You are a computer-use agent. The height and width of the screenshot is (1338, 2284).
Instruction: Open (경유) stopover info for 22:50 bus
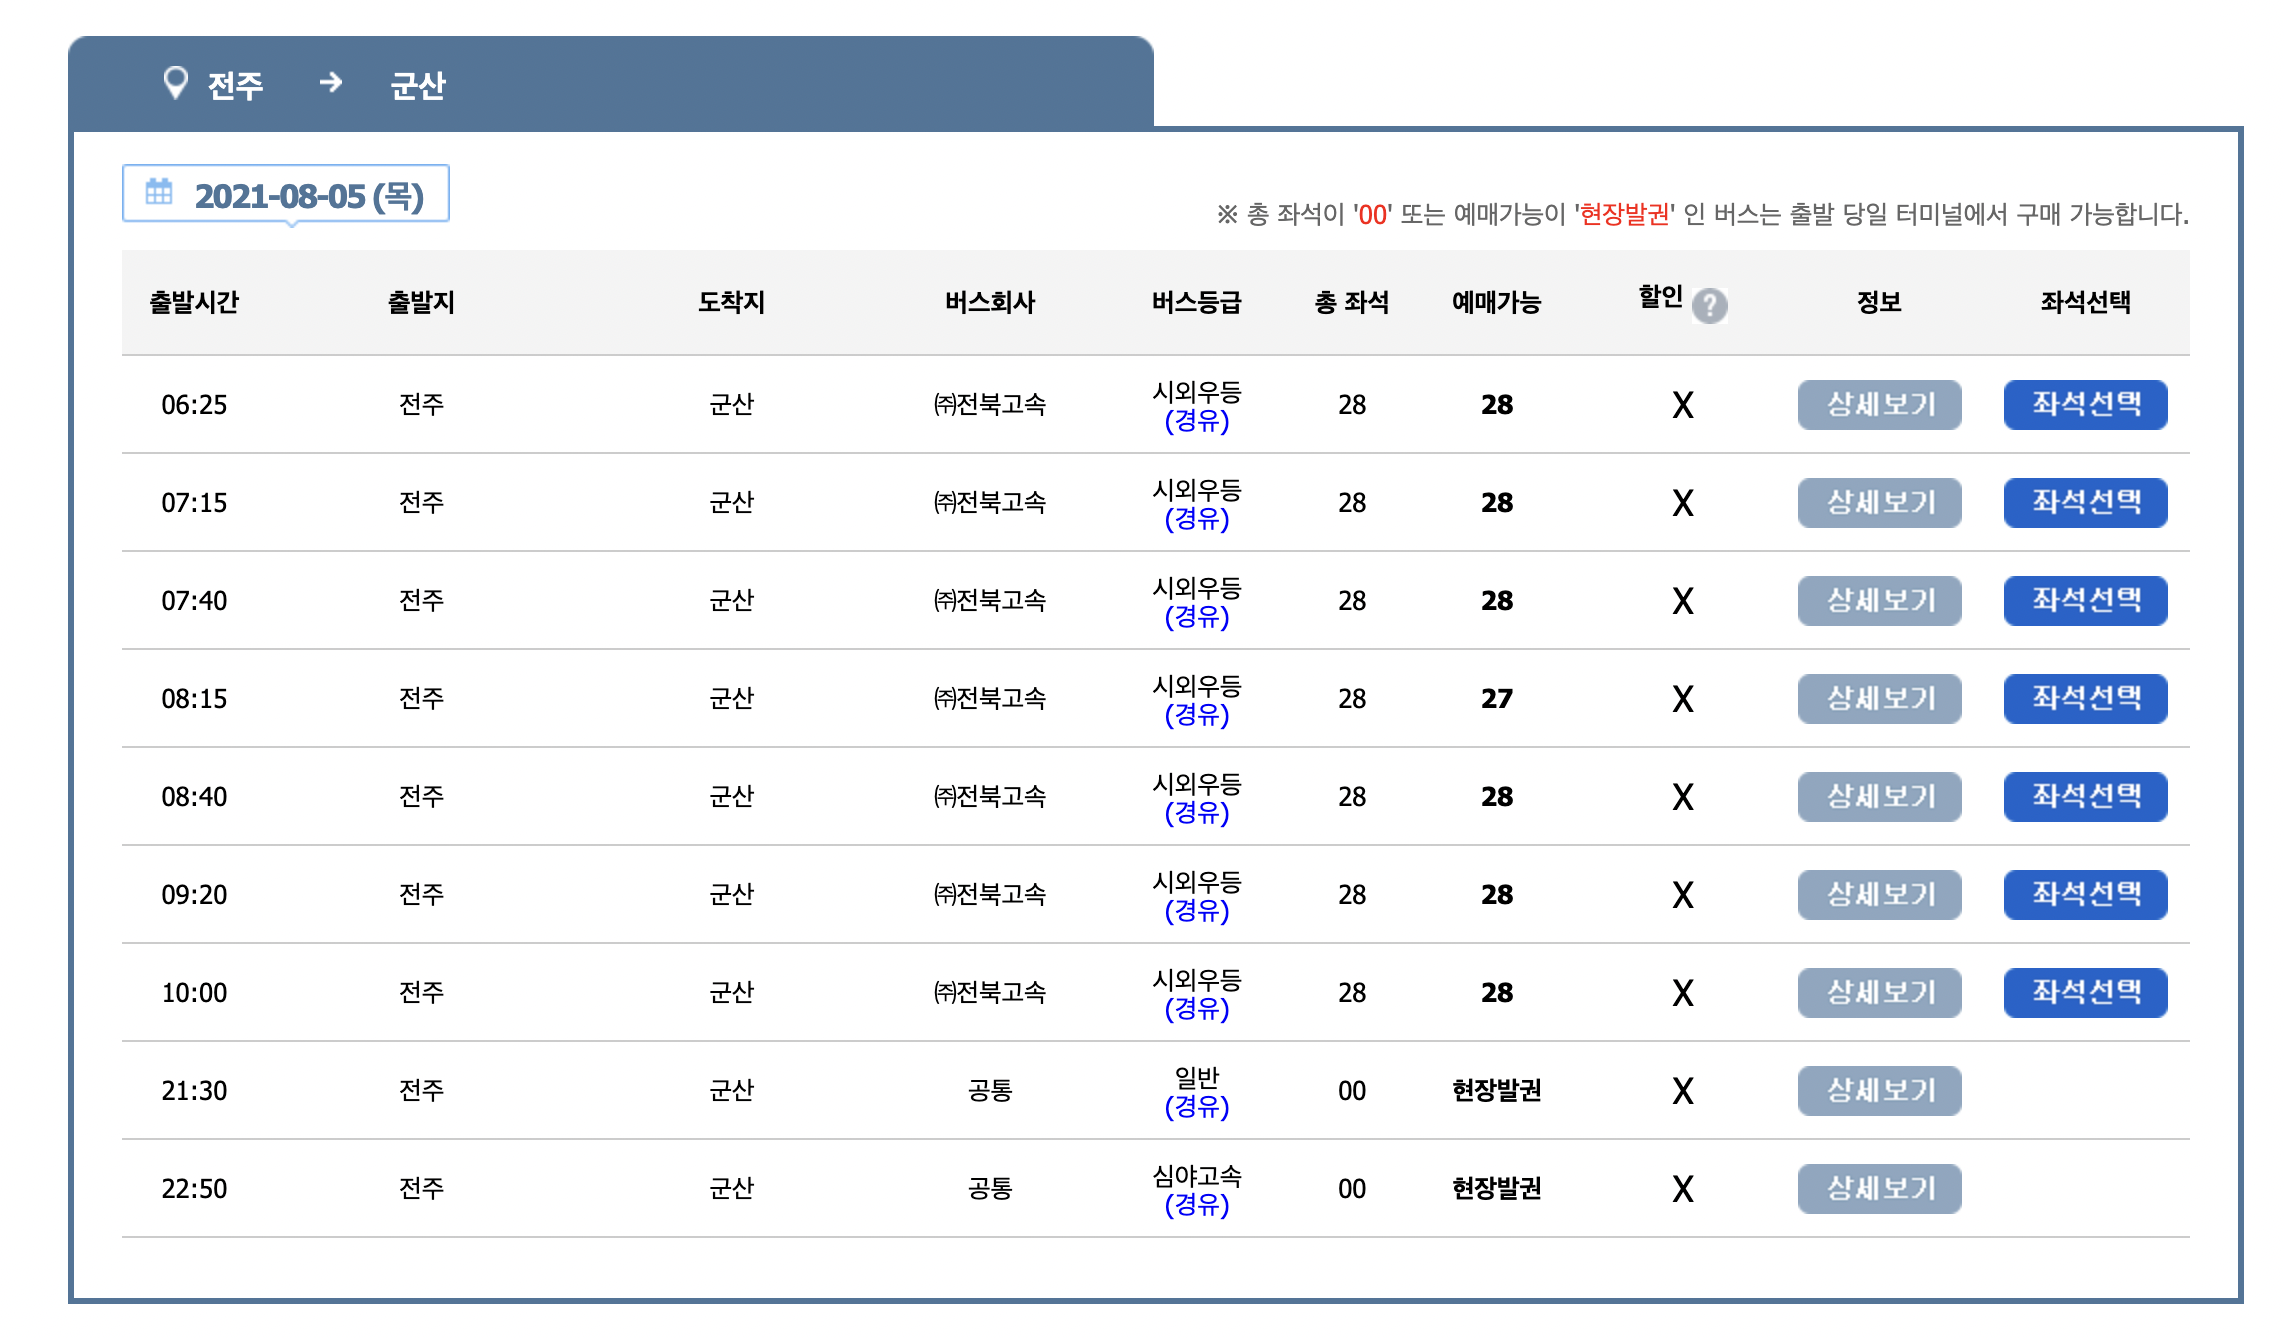click(1196, 1205)
